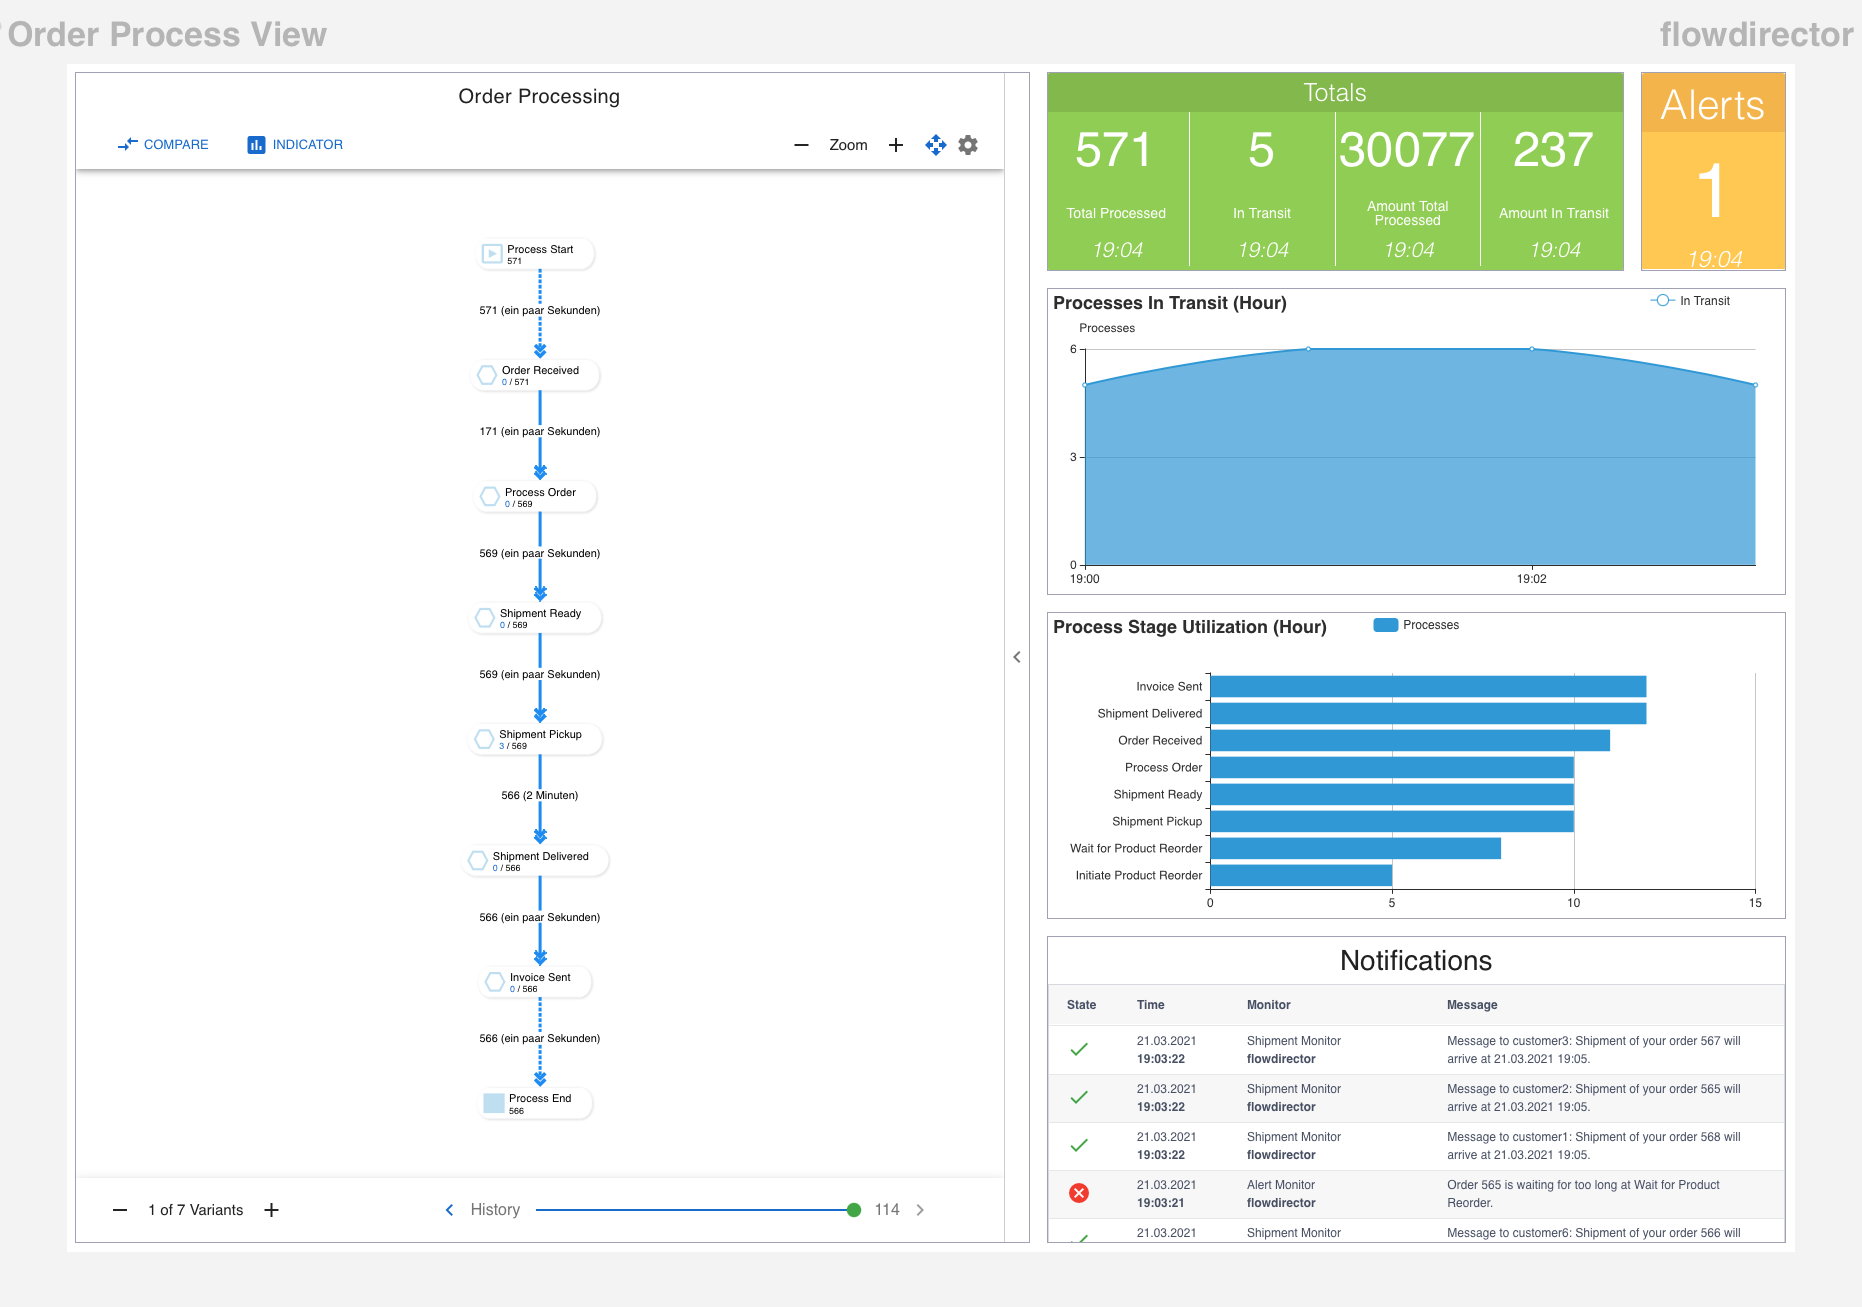Step history back with left chevron
The image size is (1862, 1307).
pyautogui.click(x=449, y=1210)
